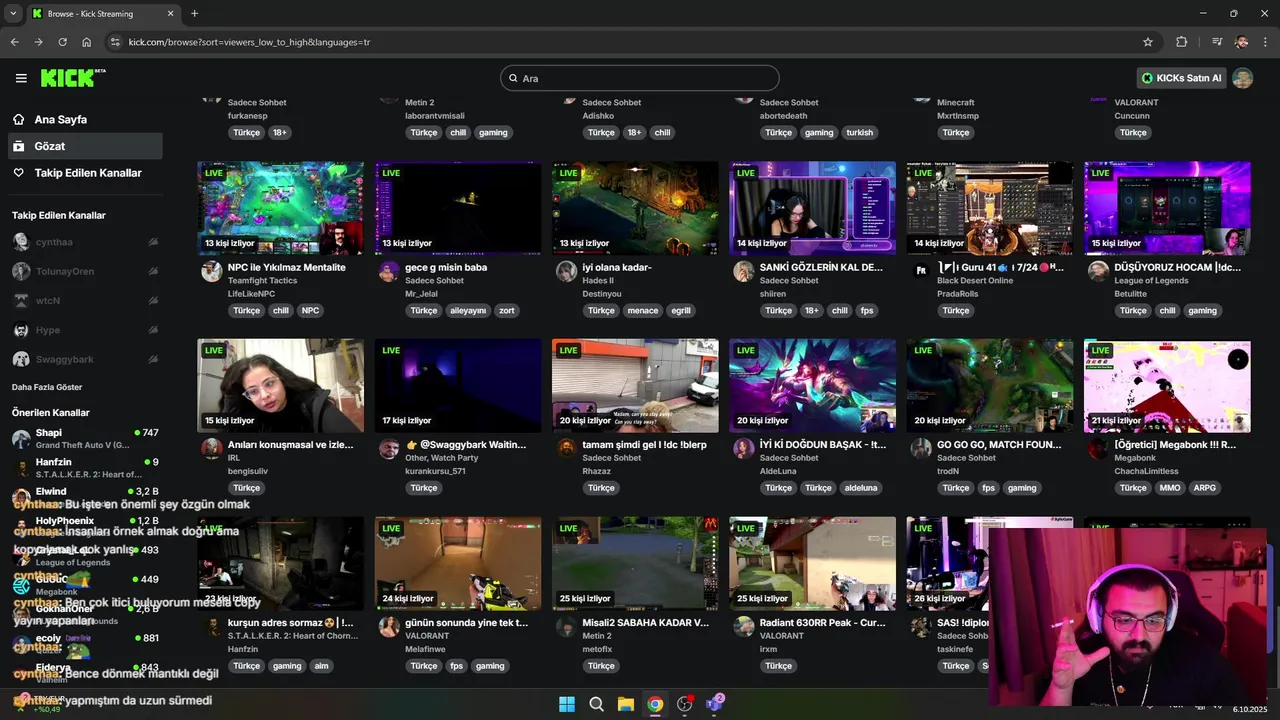
Task: Click the KICK logo
Action: pos(73,78)
